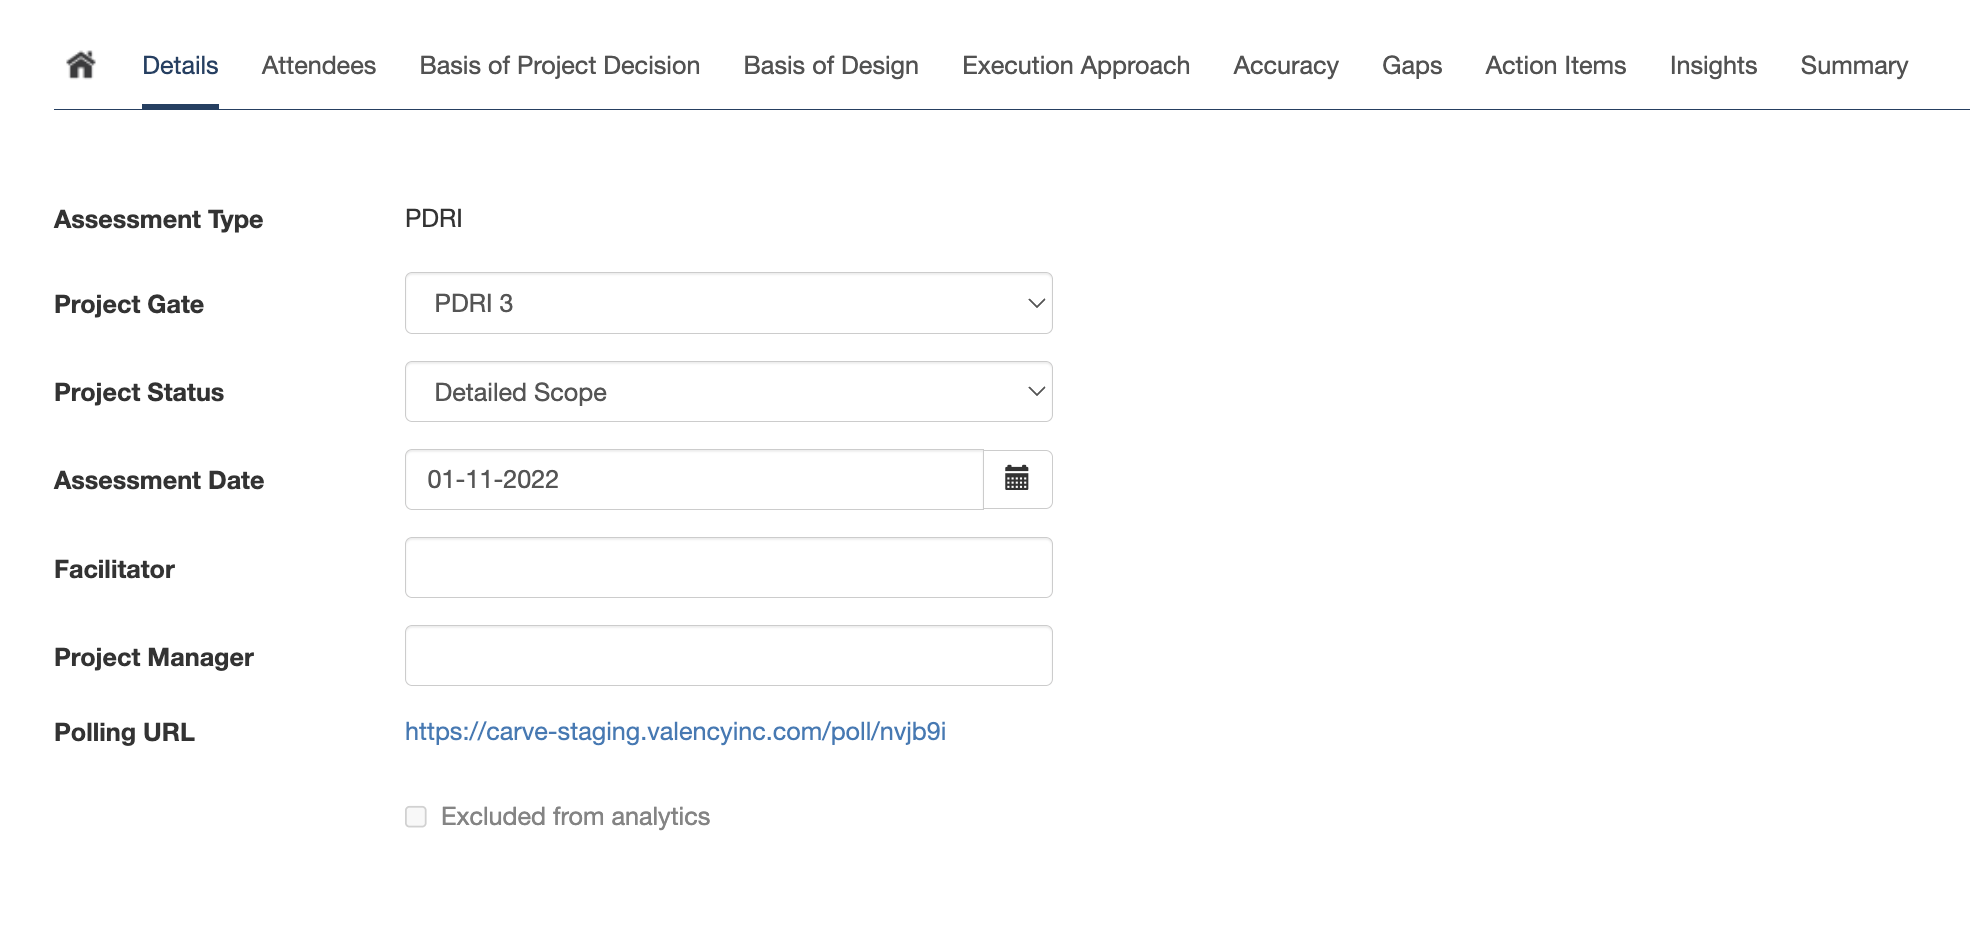The width and height of the screenshot is (1970, 950).
Task: Select the Execution Approach tab
Action: (x=1075, y=66)
